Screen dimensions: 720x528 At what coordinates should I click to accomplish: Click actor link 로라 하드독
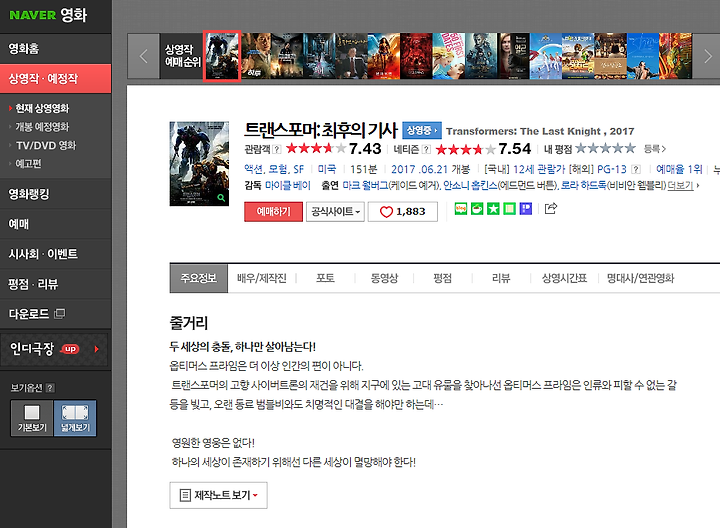click(x=584, y=185)
